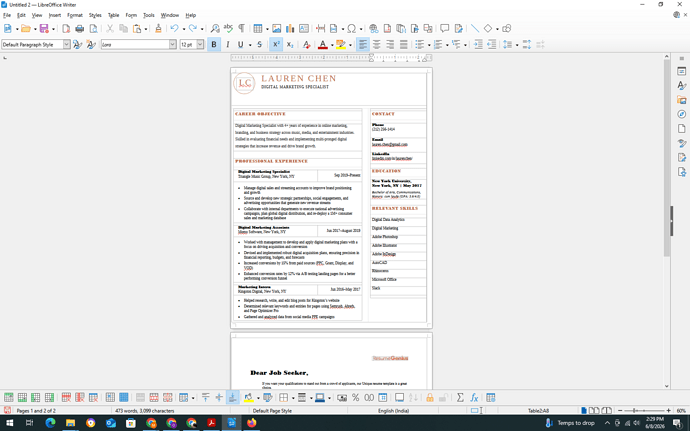Open the sidebar Navigator panel
Image resolution: width=690 pixels, height=431 pixels.
(682, 114)
